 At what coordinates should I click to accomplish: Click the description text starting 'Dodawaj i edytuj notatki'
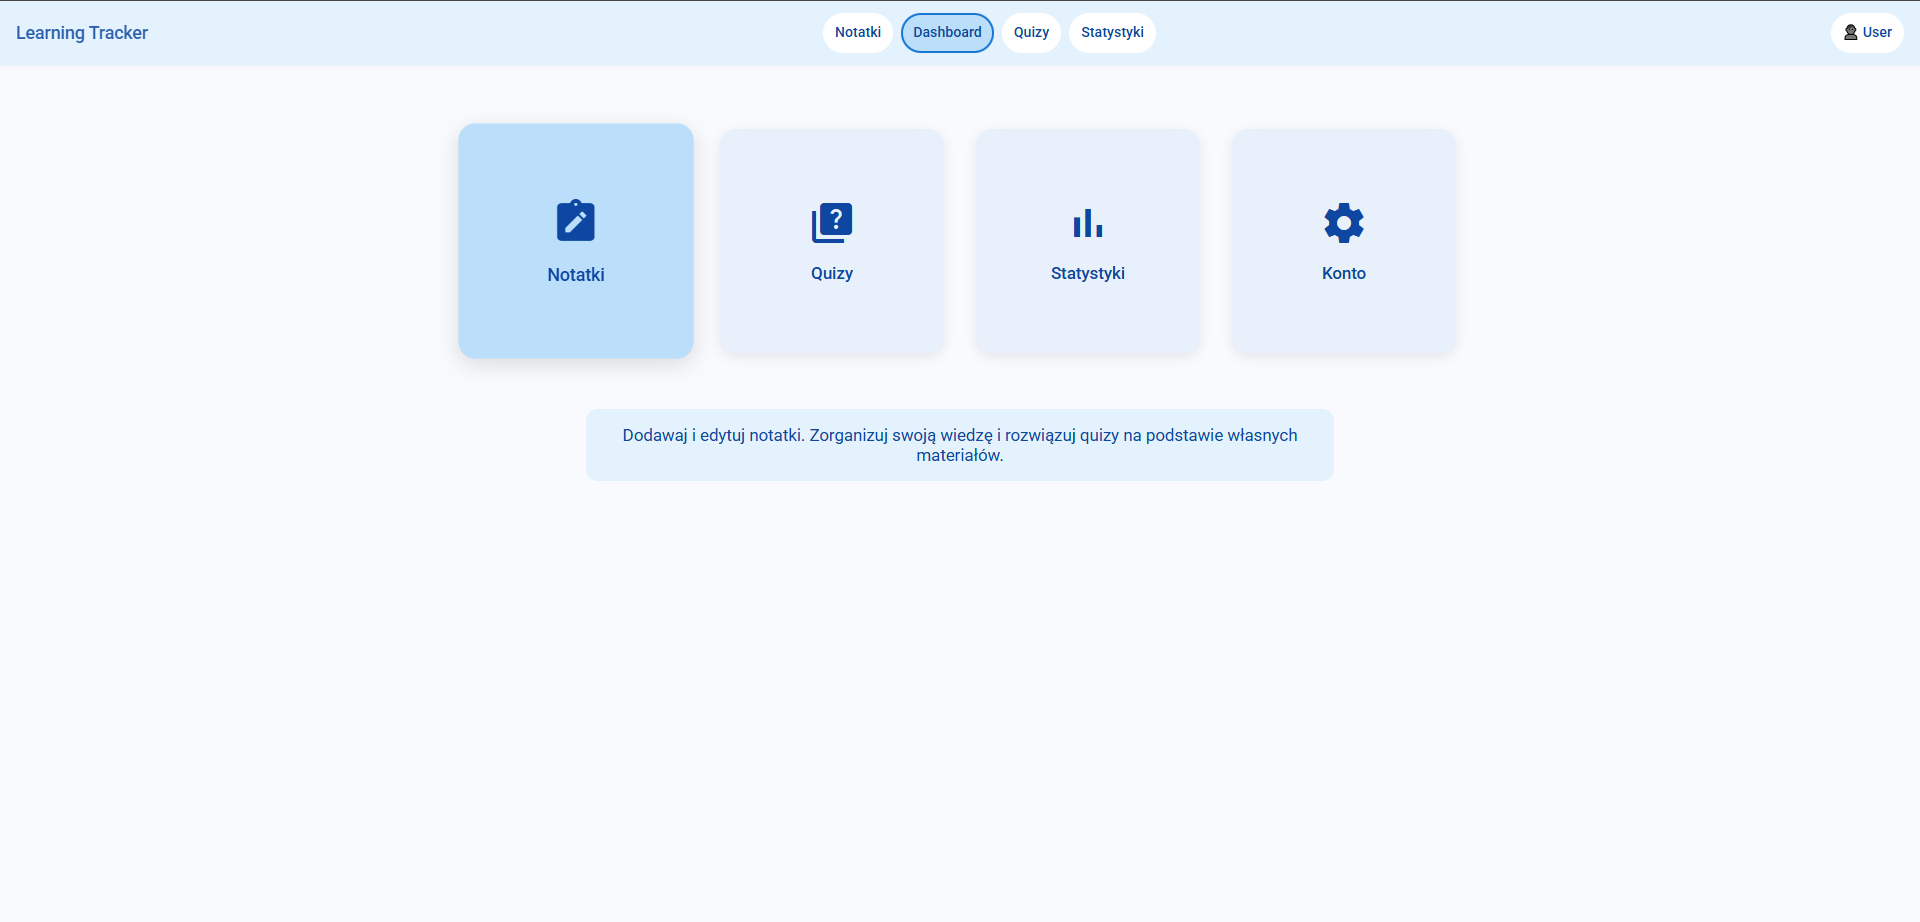(960, 445)
